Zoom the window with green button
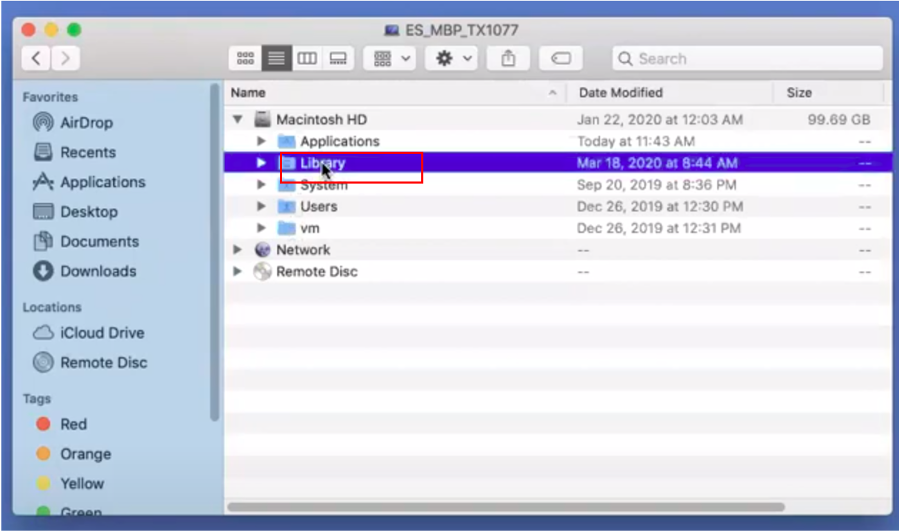899x531 pixels. (x=74, y=30)
